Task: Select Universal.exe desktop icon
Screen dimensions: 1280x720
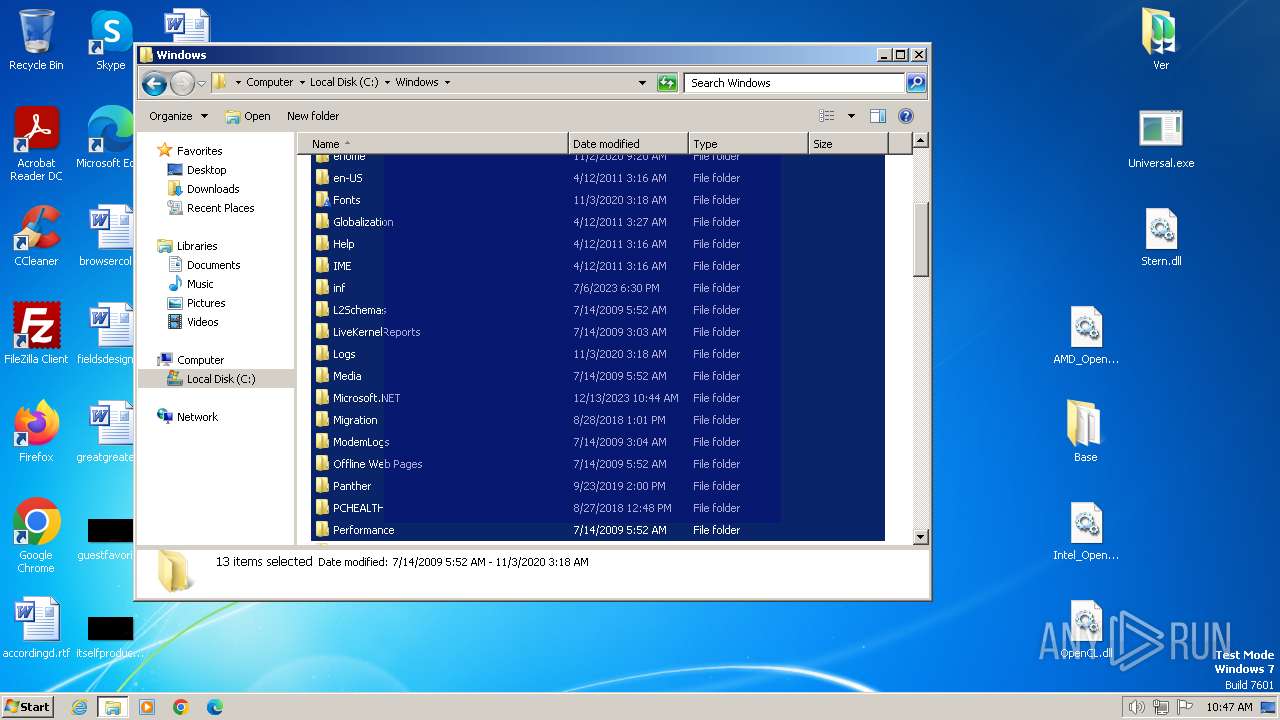Action: tap(1161, 139)
